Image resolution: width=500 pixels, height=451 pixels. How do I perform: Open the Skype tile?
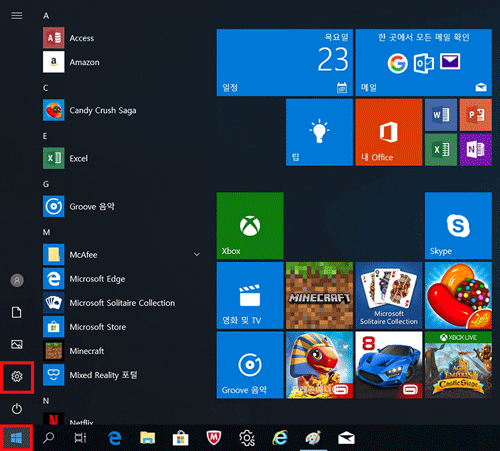point(458,226)
